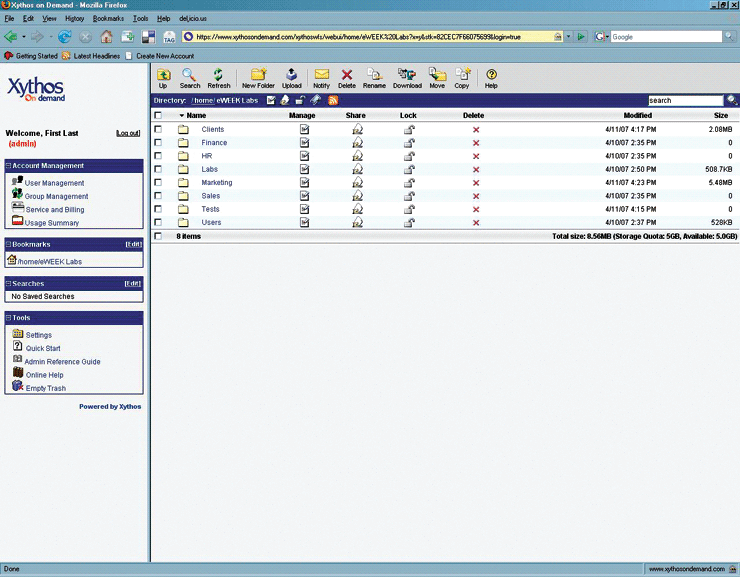Open the History menu
The image size is (740, 577).
[x=75, y=18]
